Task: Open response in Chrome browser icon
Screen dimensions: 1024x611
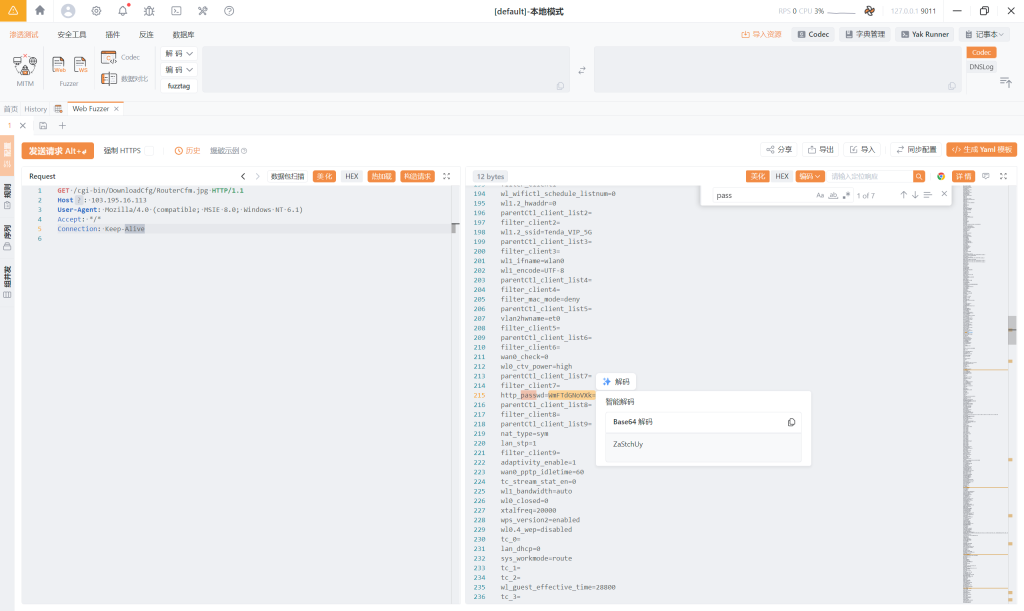Action: [940, 176]
